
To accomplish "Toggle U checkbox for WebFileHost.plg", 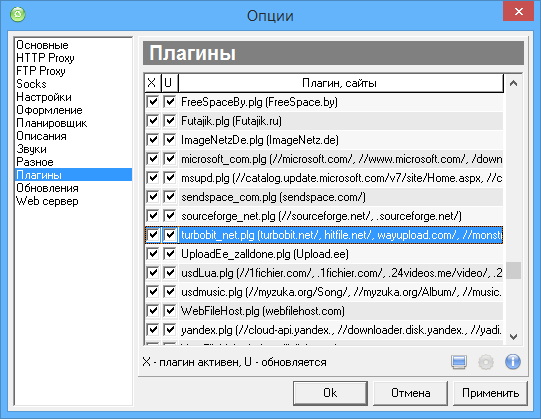I will point(169,311).
